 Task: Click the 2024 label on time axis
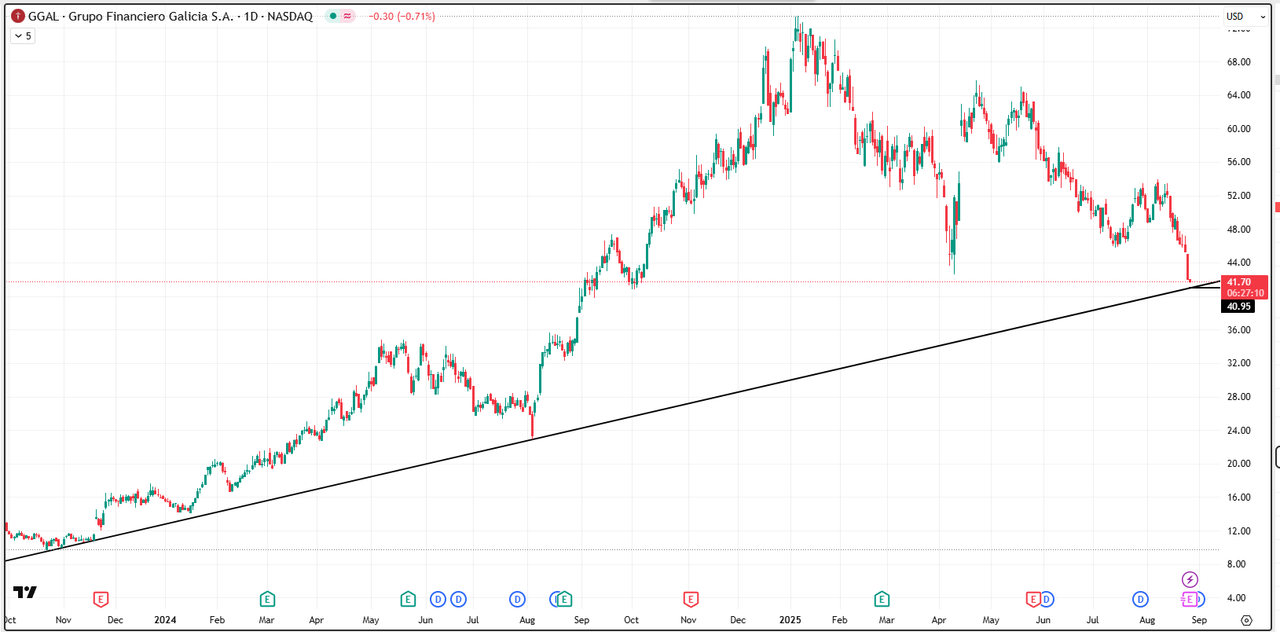click(x=166, y=620)
